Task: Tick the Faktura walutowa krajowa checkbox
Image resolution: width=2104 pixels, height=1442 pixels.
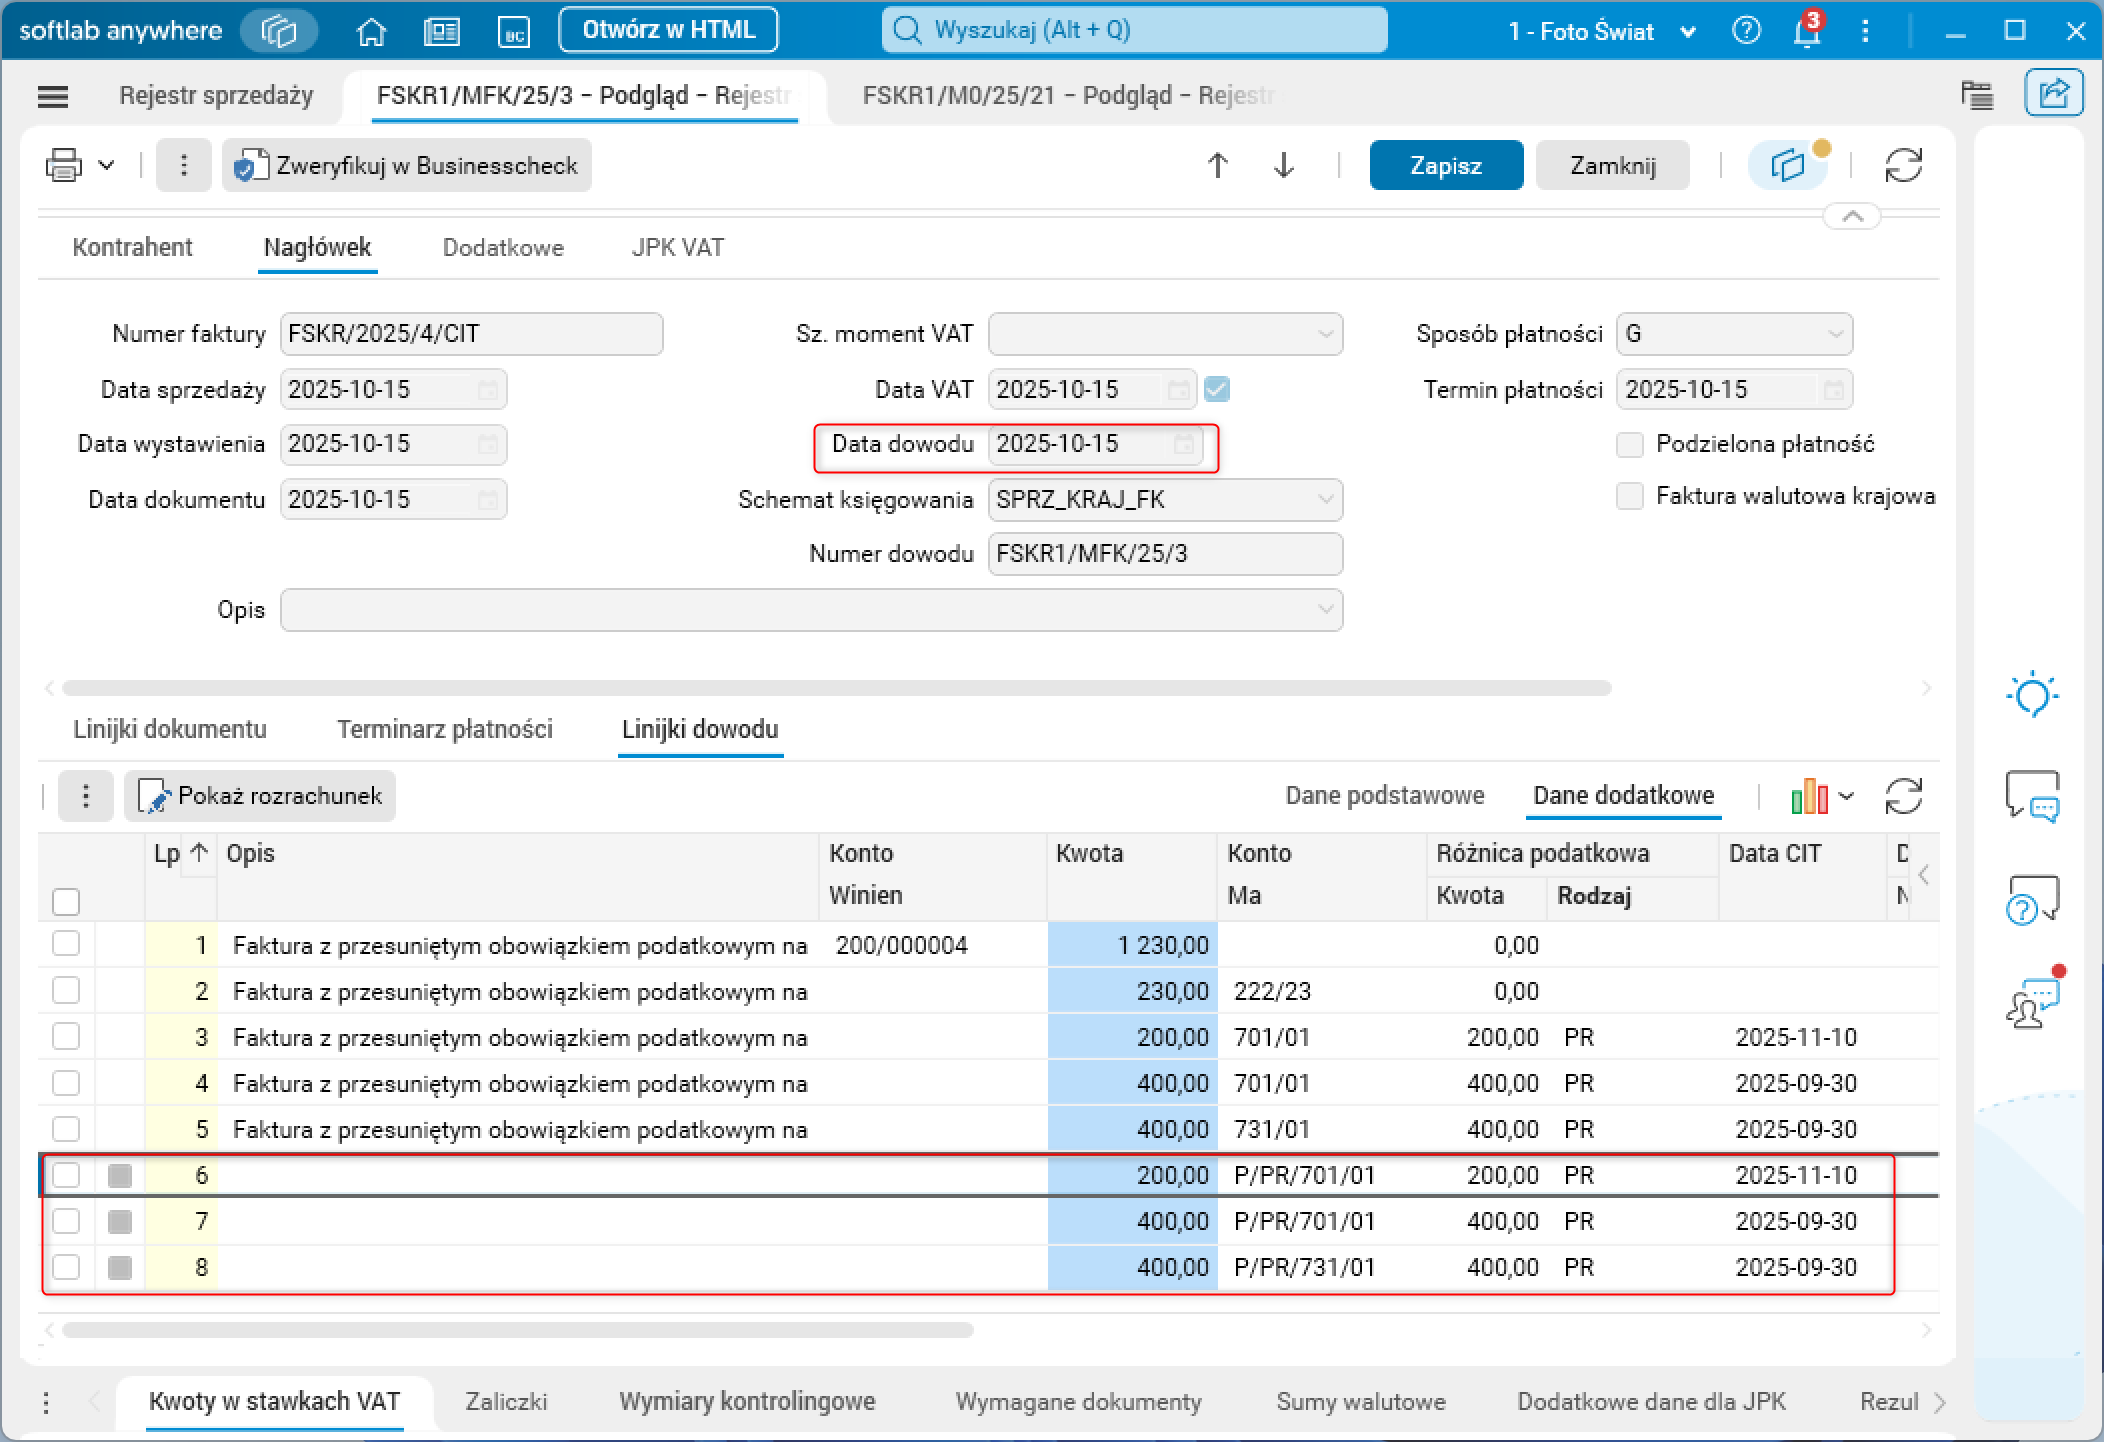Action: [1630, 496]
